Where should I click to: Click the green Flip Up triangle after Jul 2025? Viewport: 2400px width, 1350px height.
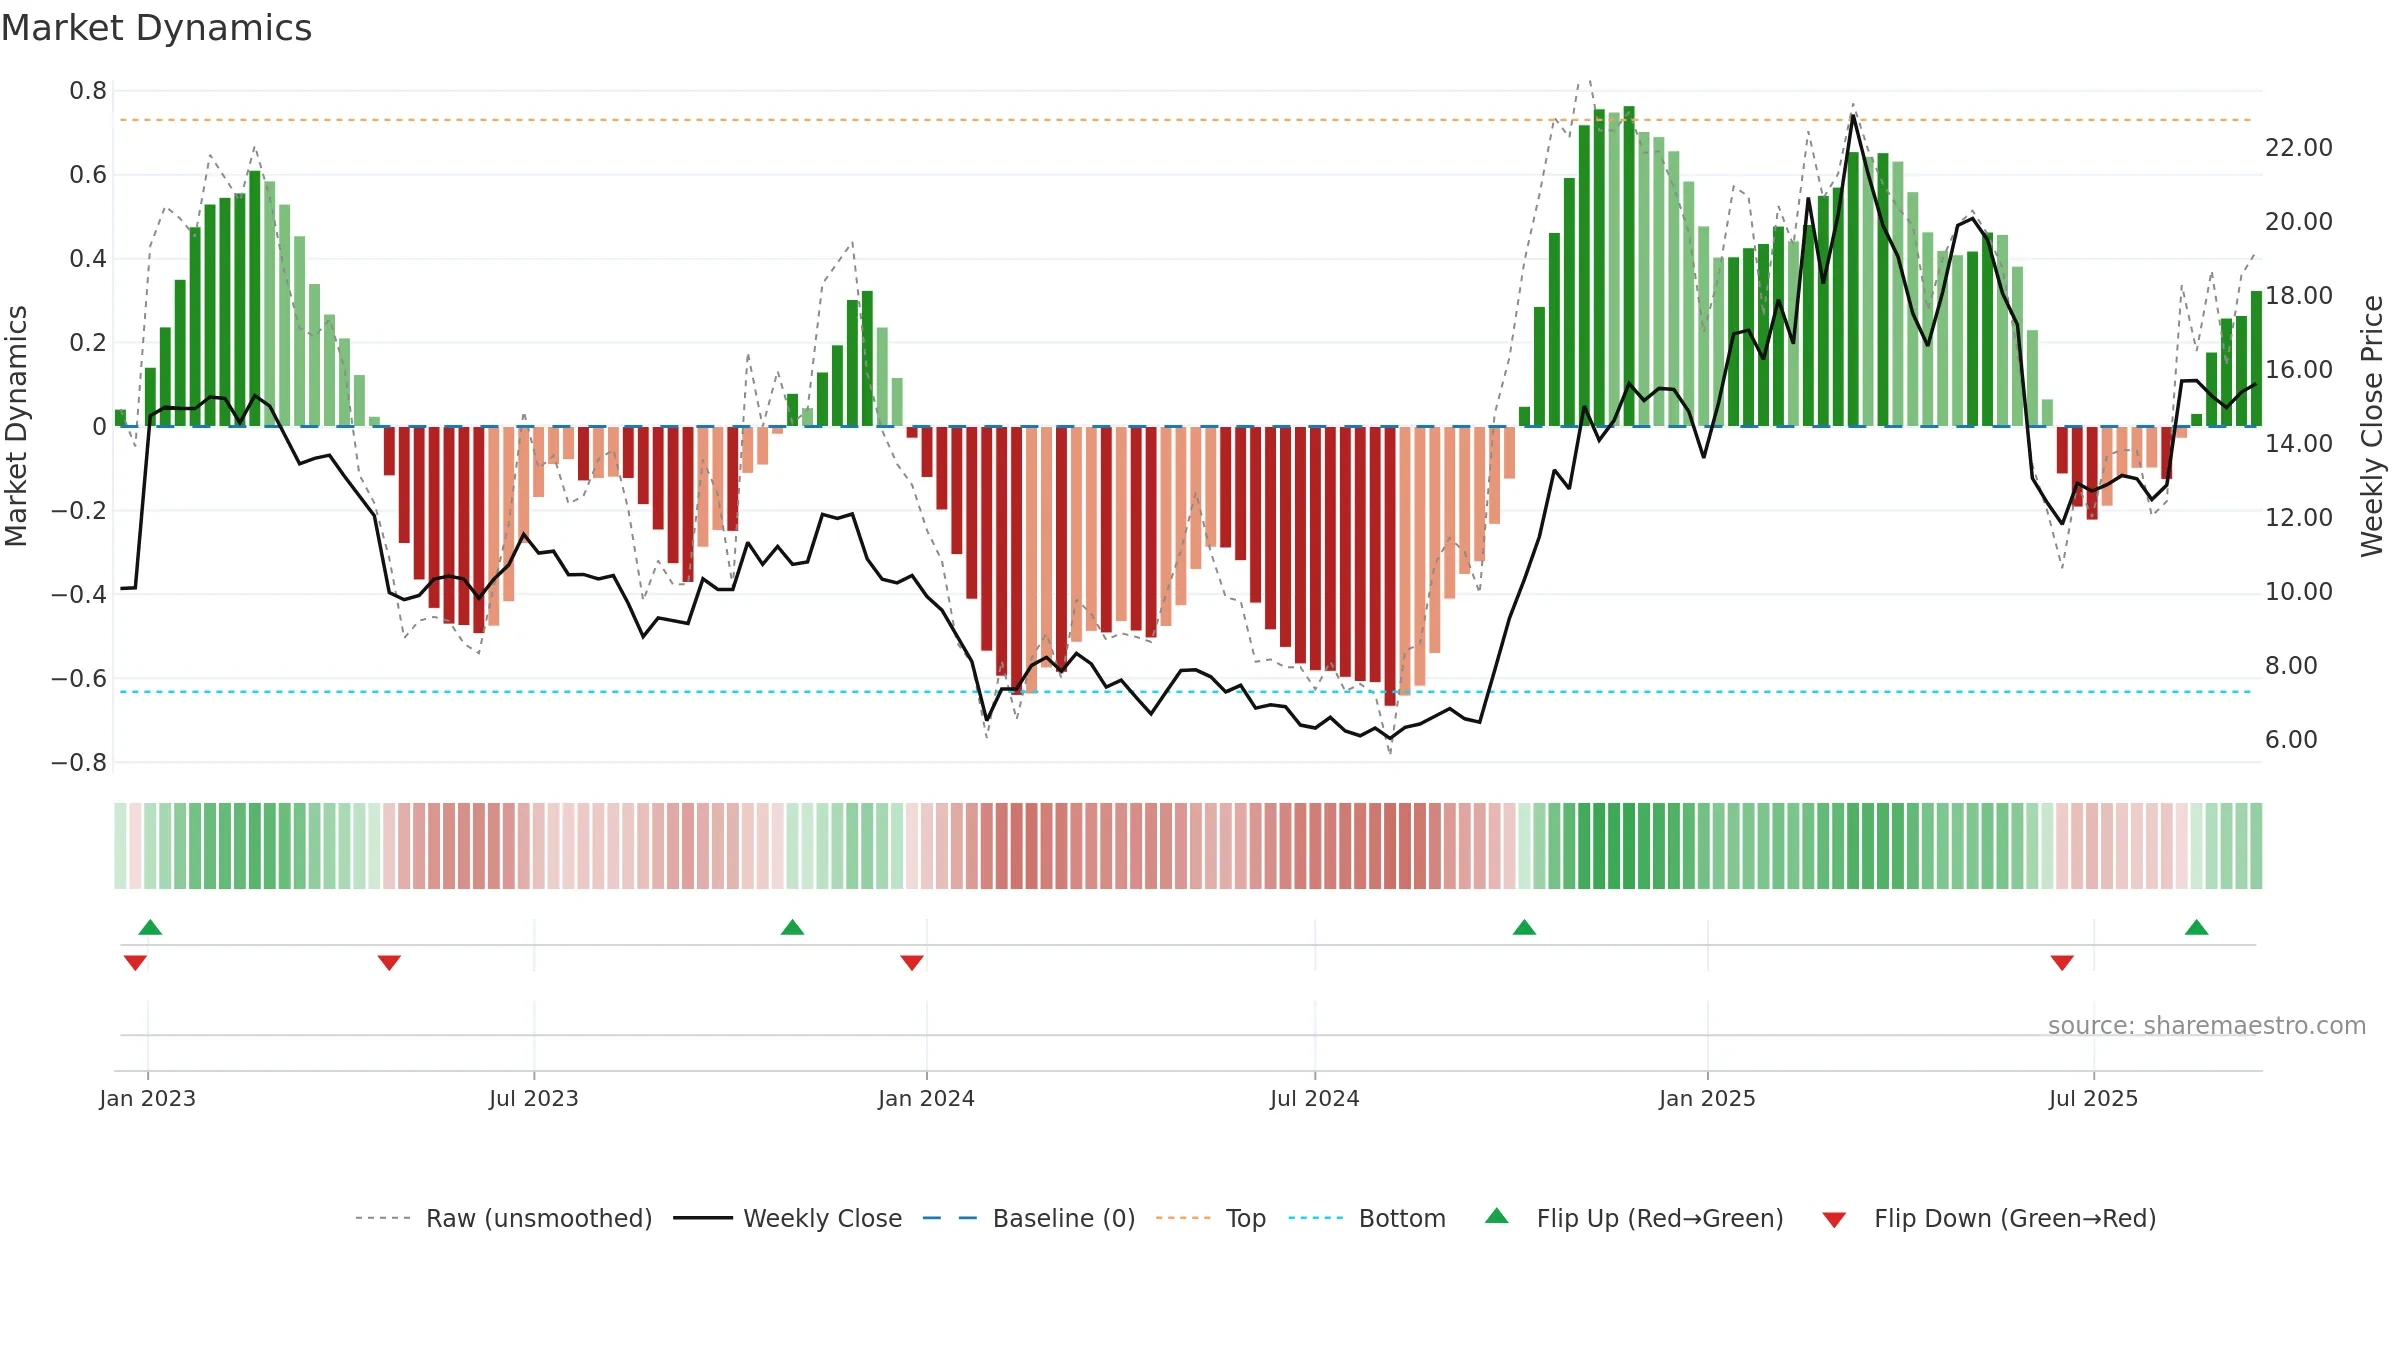point(2196,927)
